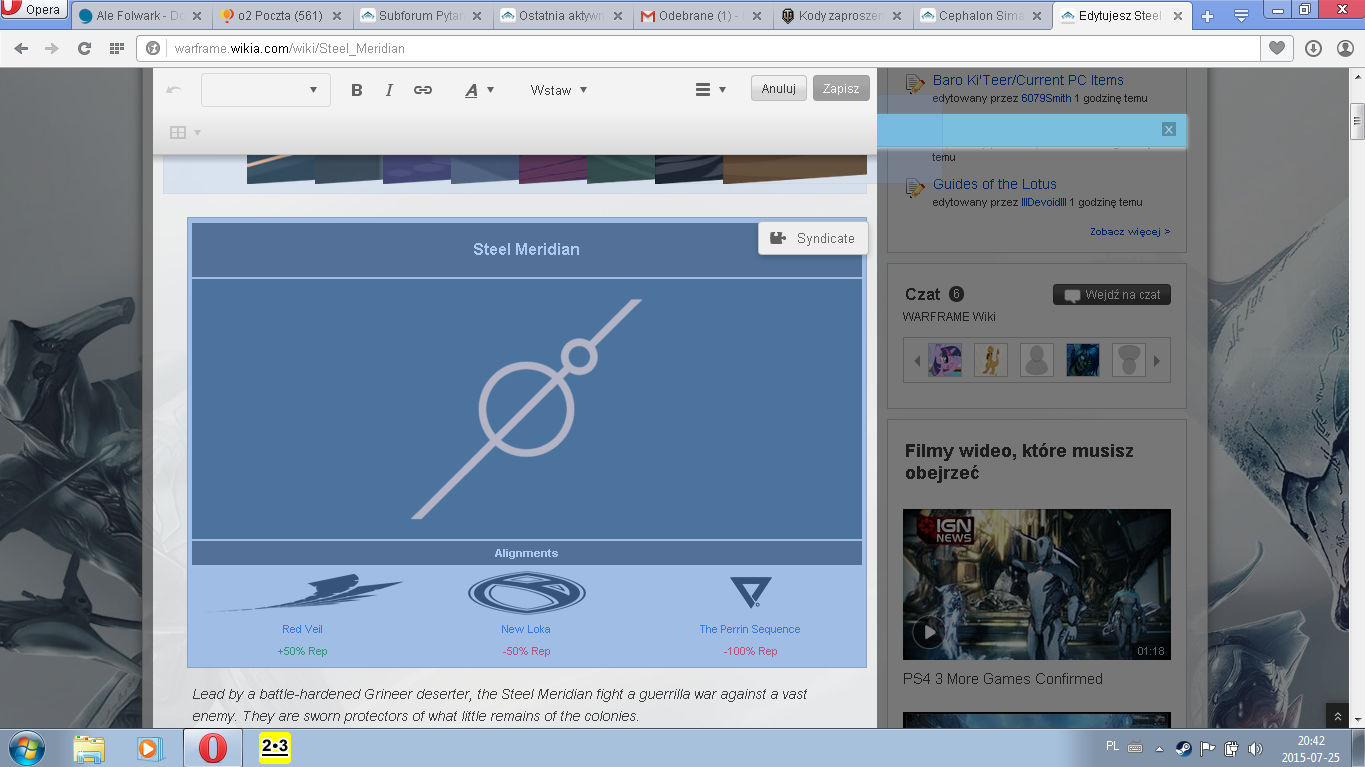Screen dimensions: 1365x767
Task: Switch to Kody zaproszeń tab
Action: pyautogui.click(x=841, y=16)
